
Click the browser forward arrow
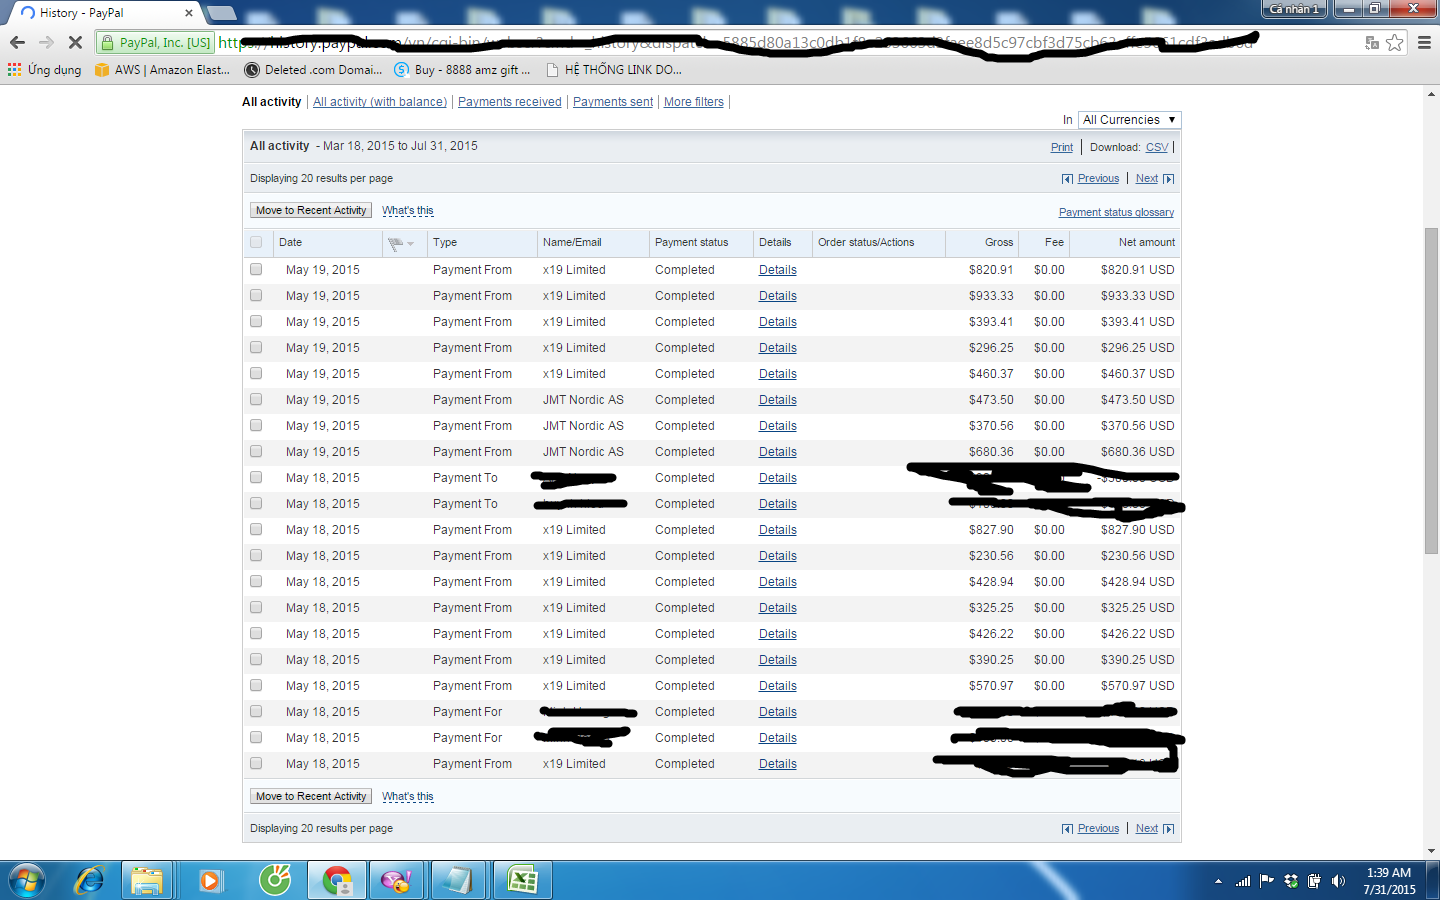click(x=46, y=42)
